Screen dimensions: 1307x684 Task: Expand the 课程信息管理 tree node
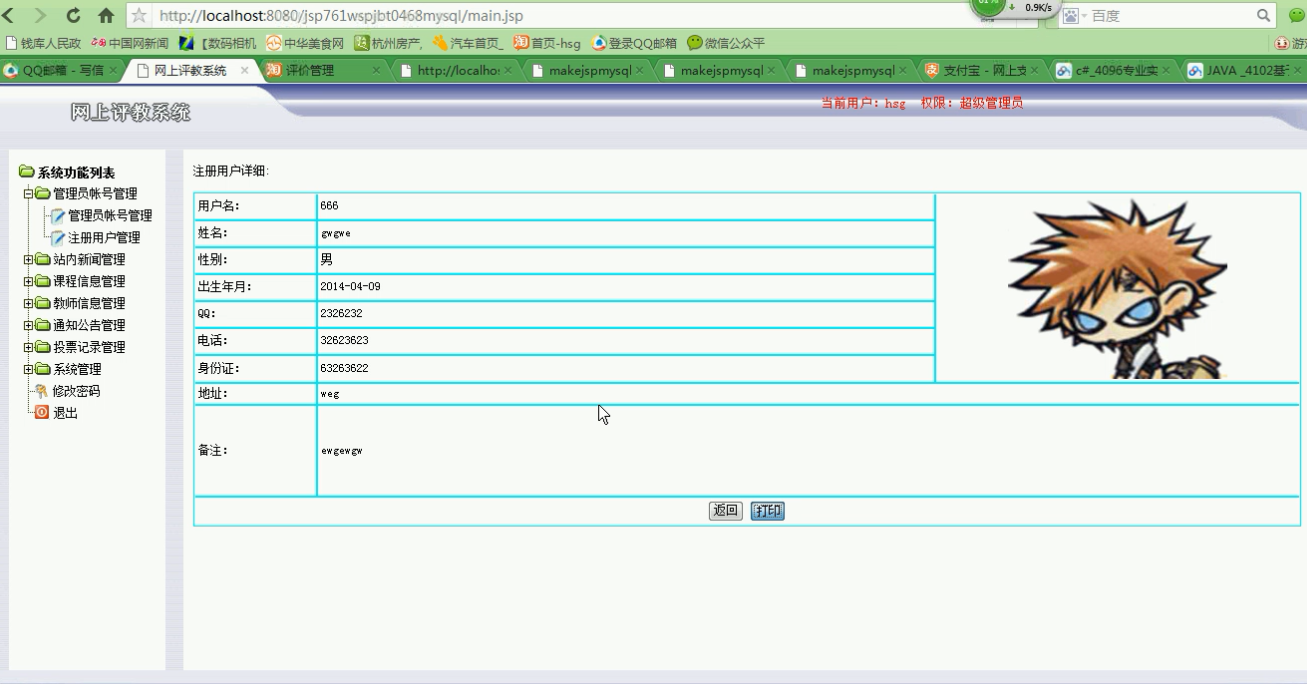tap(28, 282)
